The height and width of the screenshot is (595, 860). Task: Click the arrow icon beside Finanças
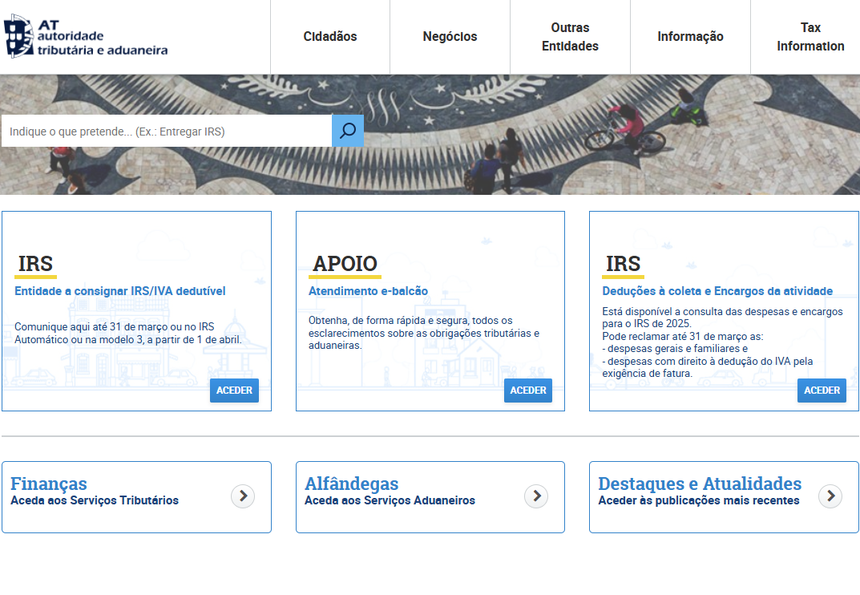click(240, 496)
